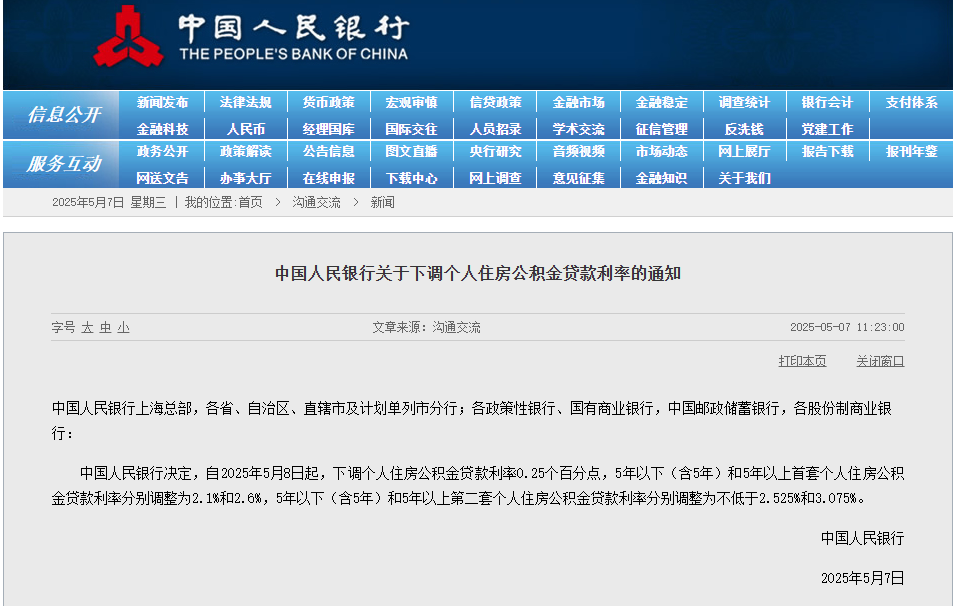Open 关于我们 page
Image resolution: width=955 pixels, height=606 pixels.
744,178
